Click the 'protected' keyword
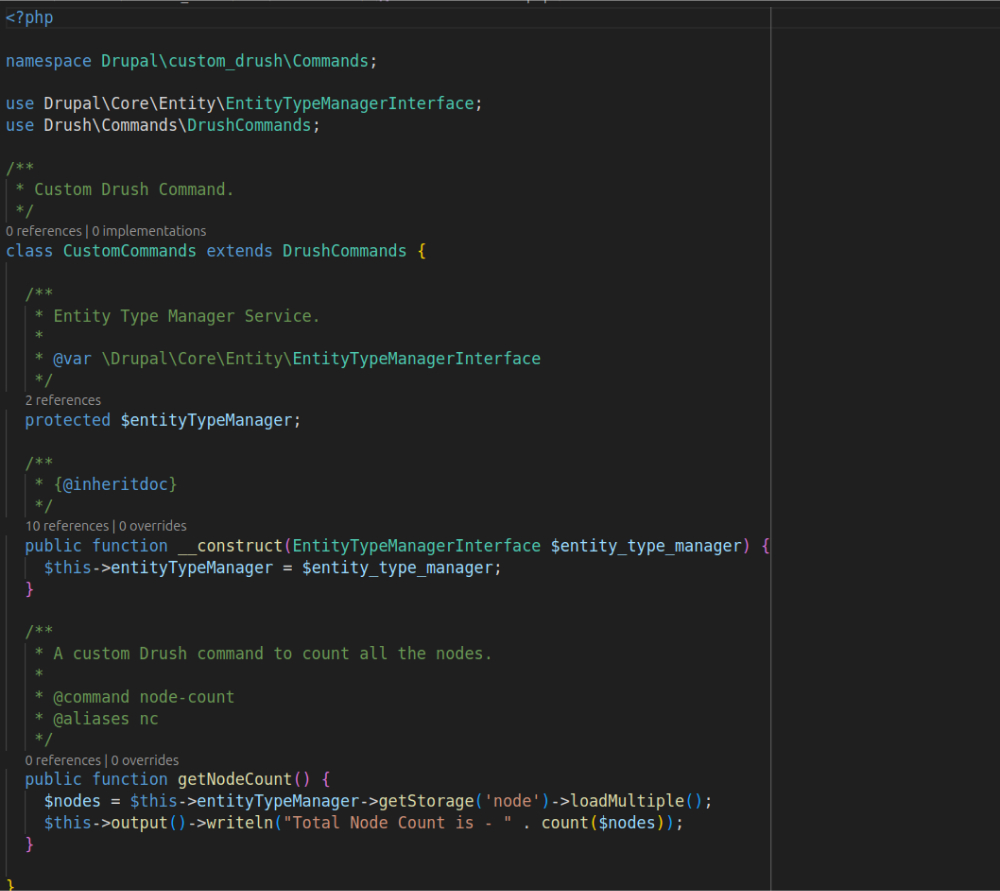The height and width of the screenshot is (891, 1000). (x=68, y=420)
